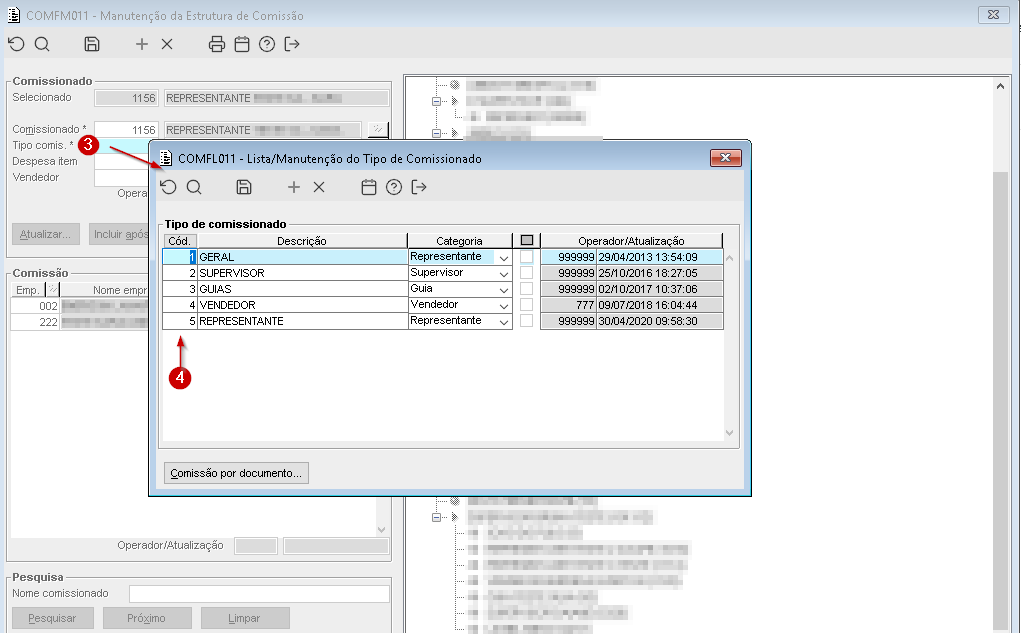Click select-all checkbox icon in grid header
This screenshot has width=1021, height=634.
527,240
